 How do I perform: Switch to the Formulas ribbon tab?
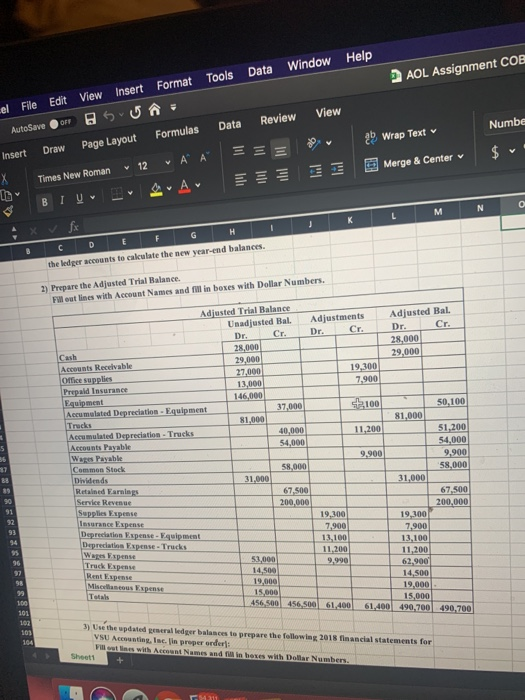pyautogui.click(x=177, y=133)
